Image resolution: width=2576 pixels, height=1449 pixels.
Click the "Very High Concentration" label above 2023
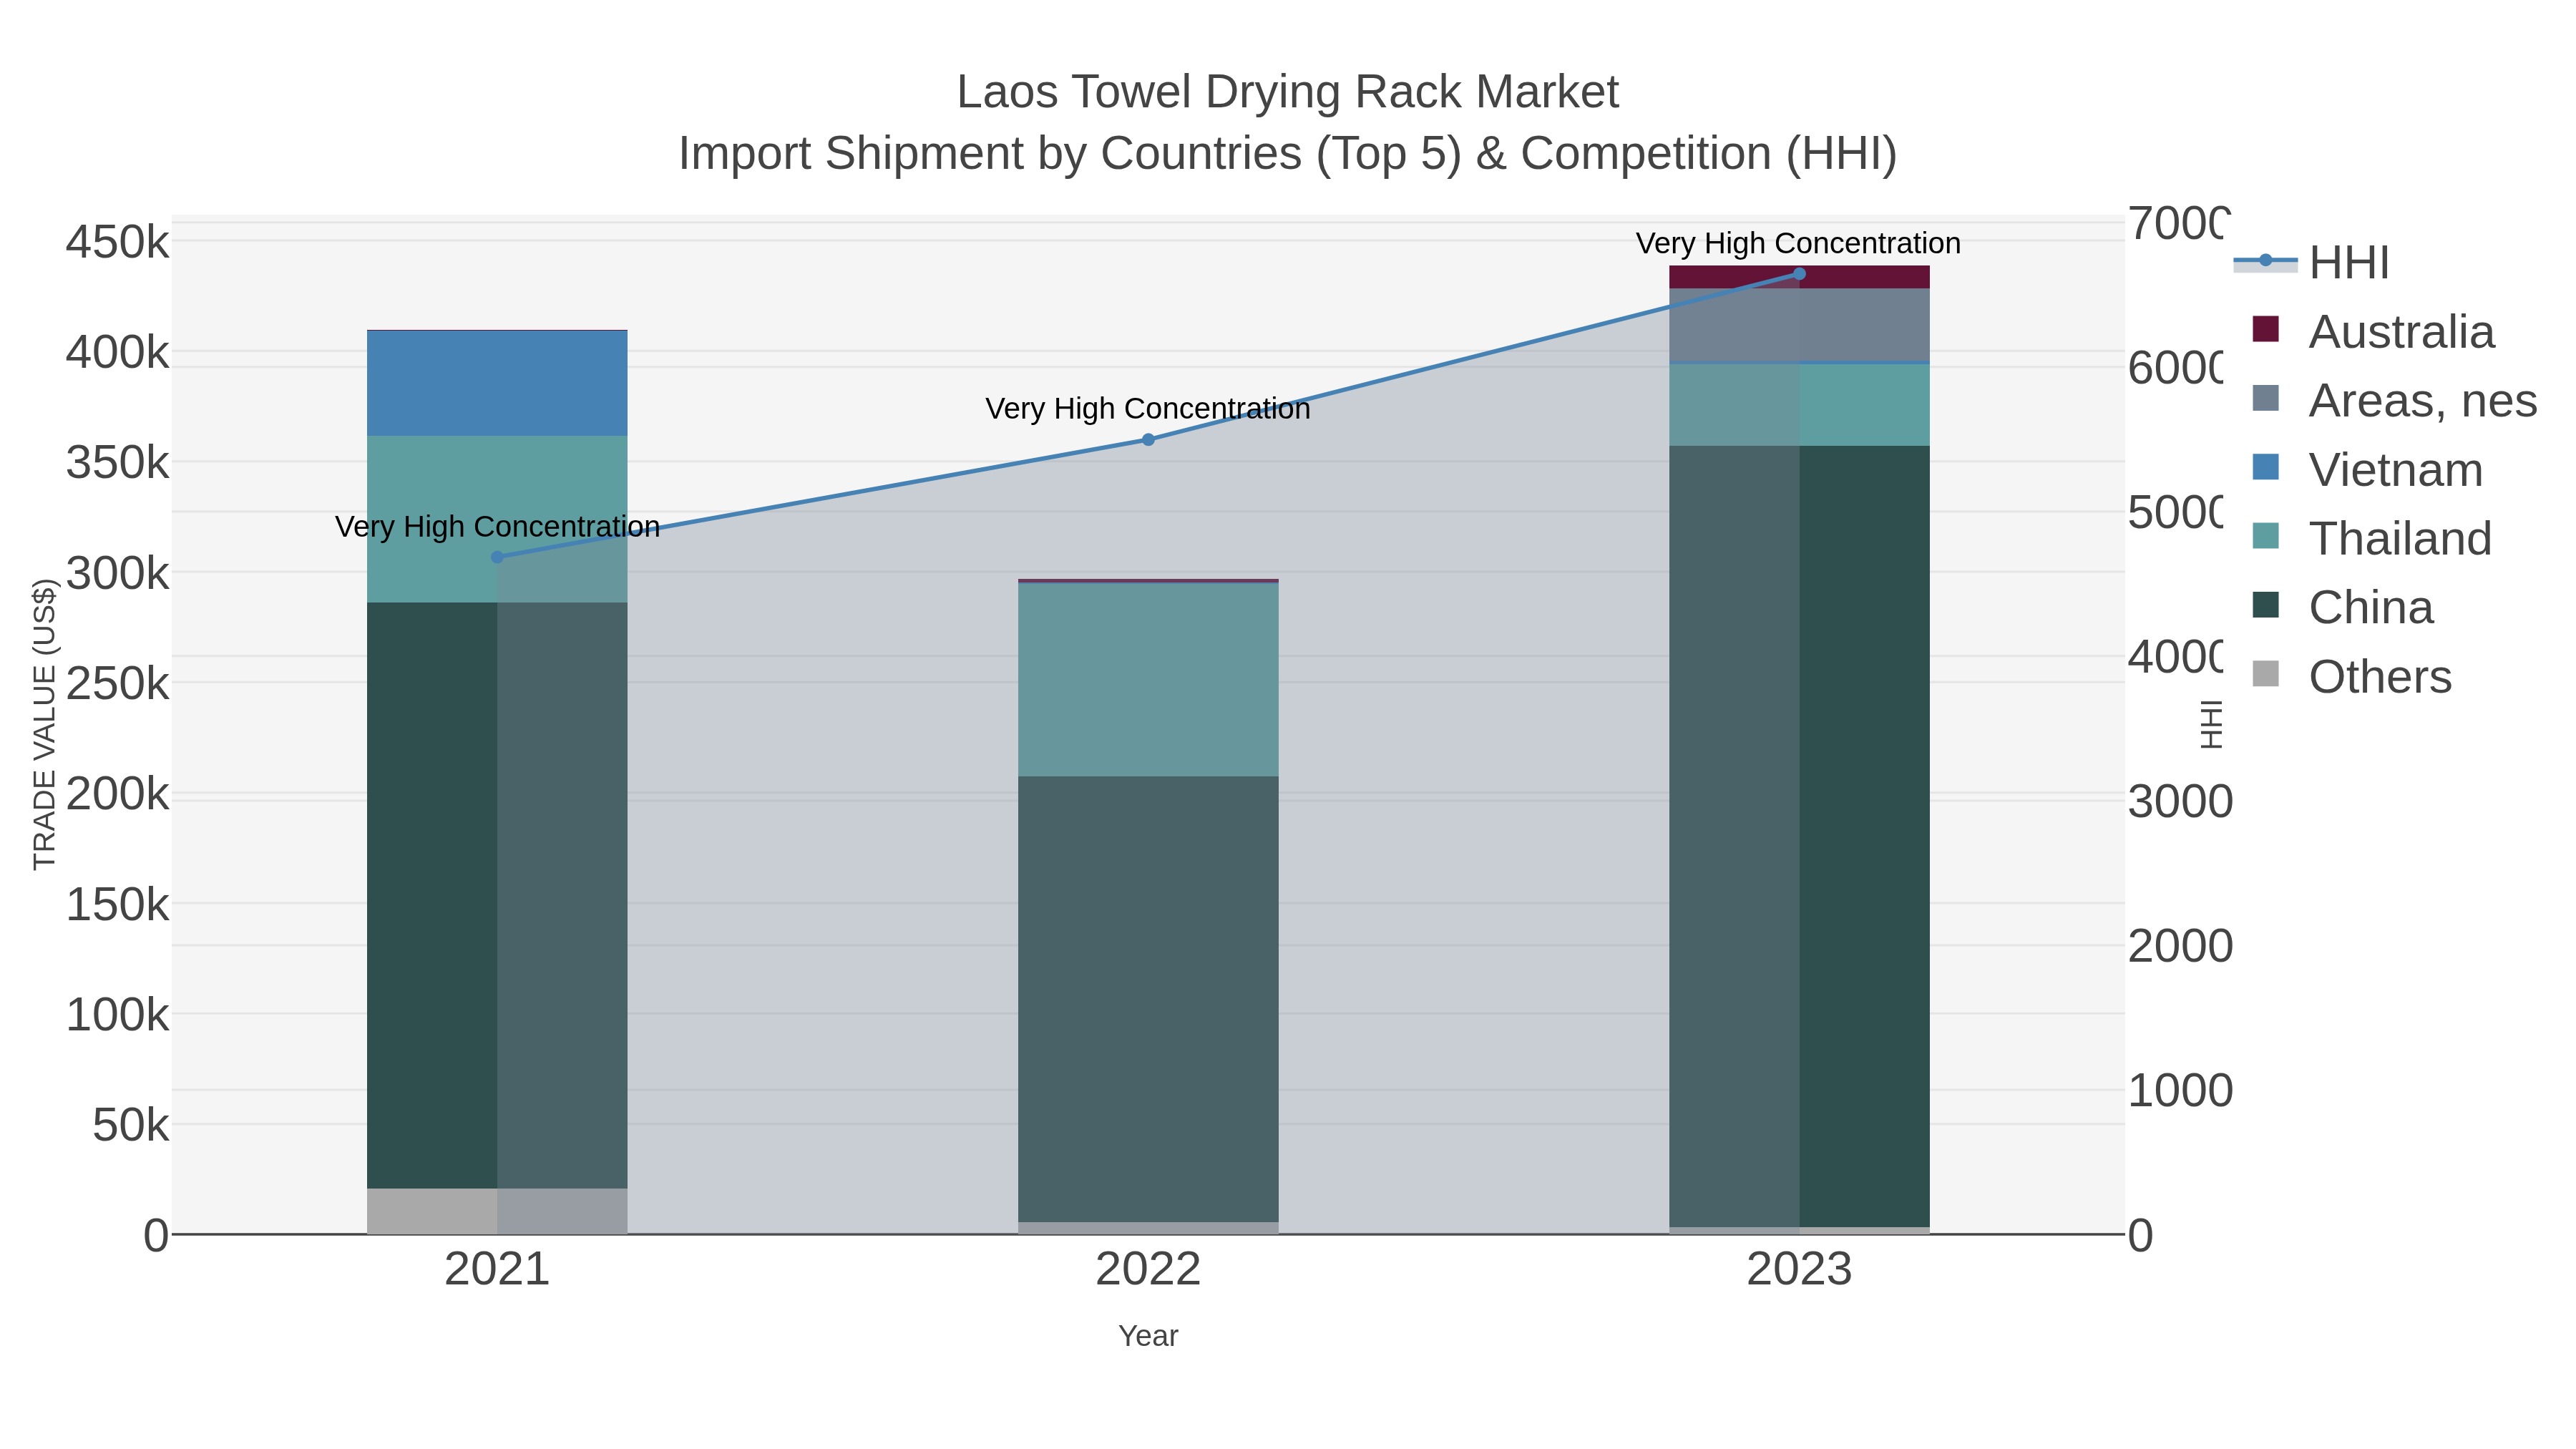tap(1799, 244)
